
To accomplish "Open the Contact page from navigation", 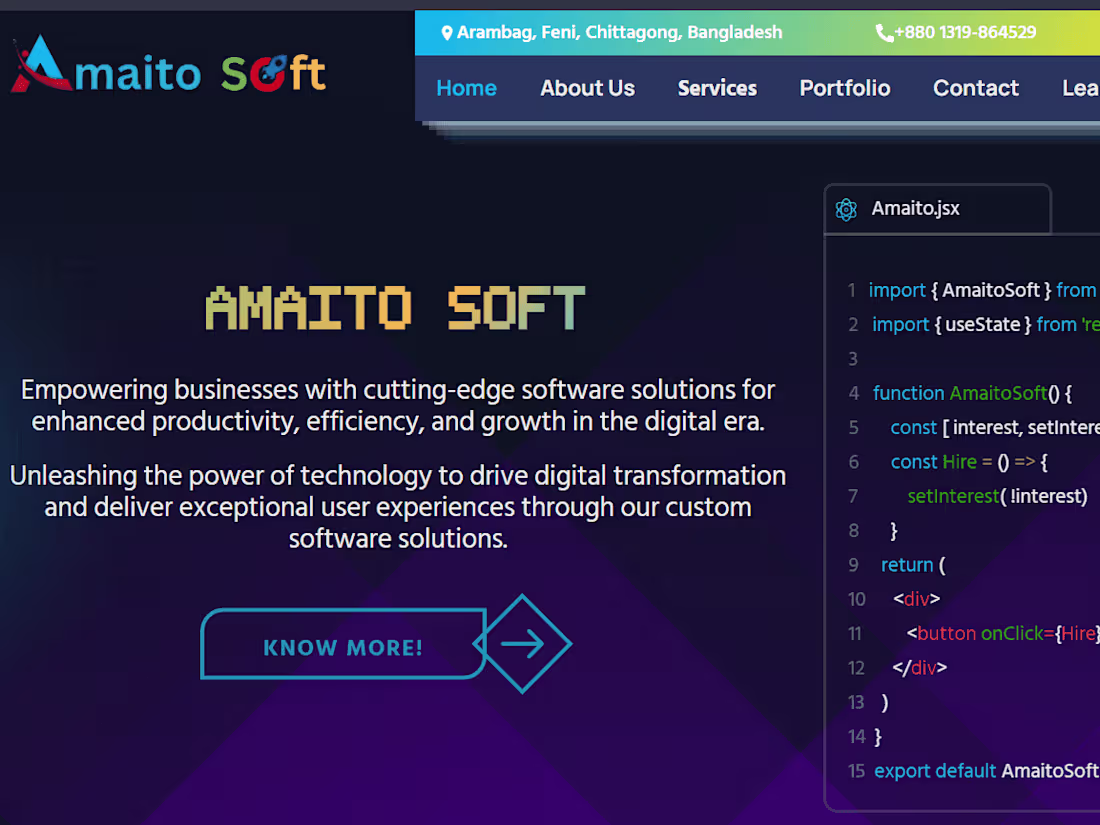I will pyautogui.click(x=975, y=88).
